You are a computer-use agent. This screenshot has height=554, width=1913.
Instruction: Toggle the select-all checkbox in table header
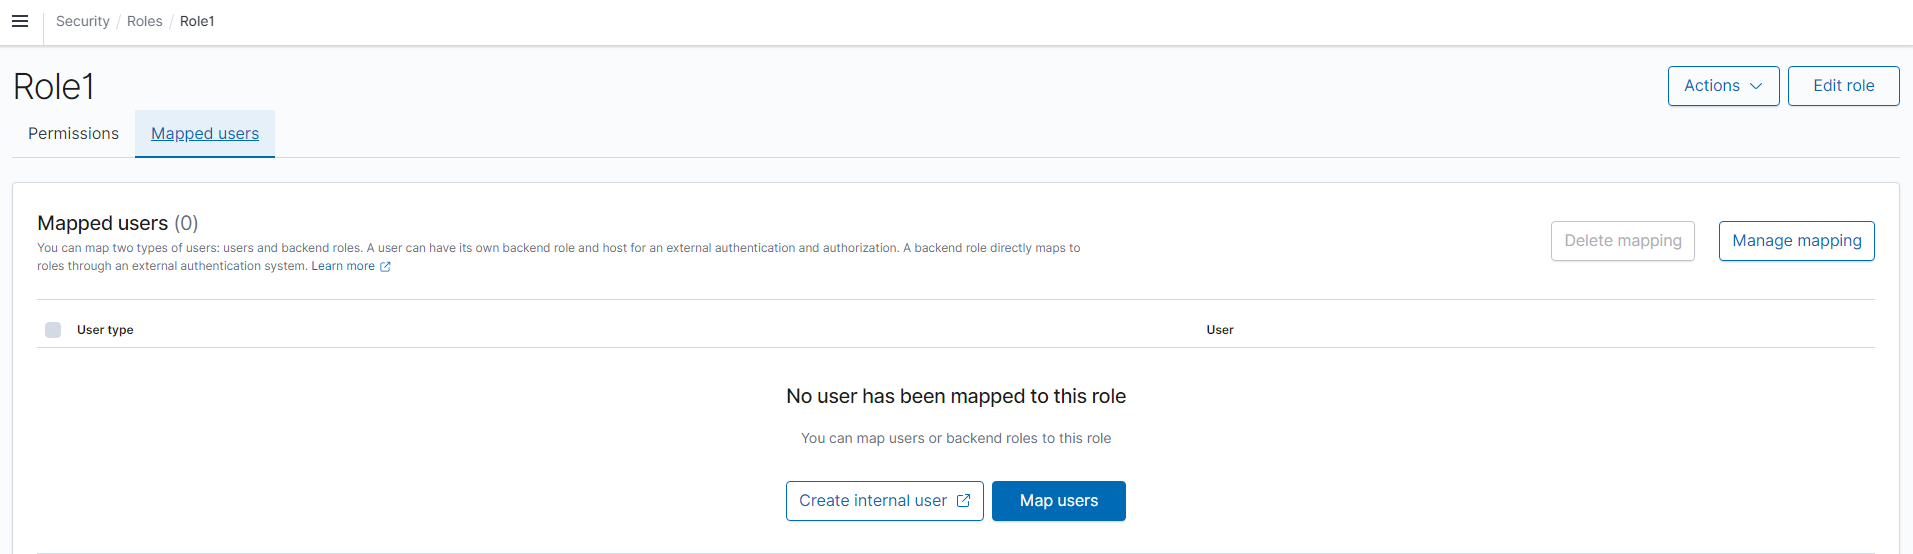53,330
